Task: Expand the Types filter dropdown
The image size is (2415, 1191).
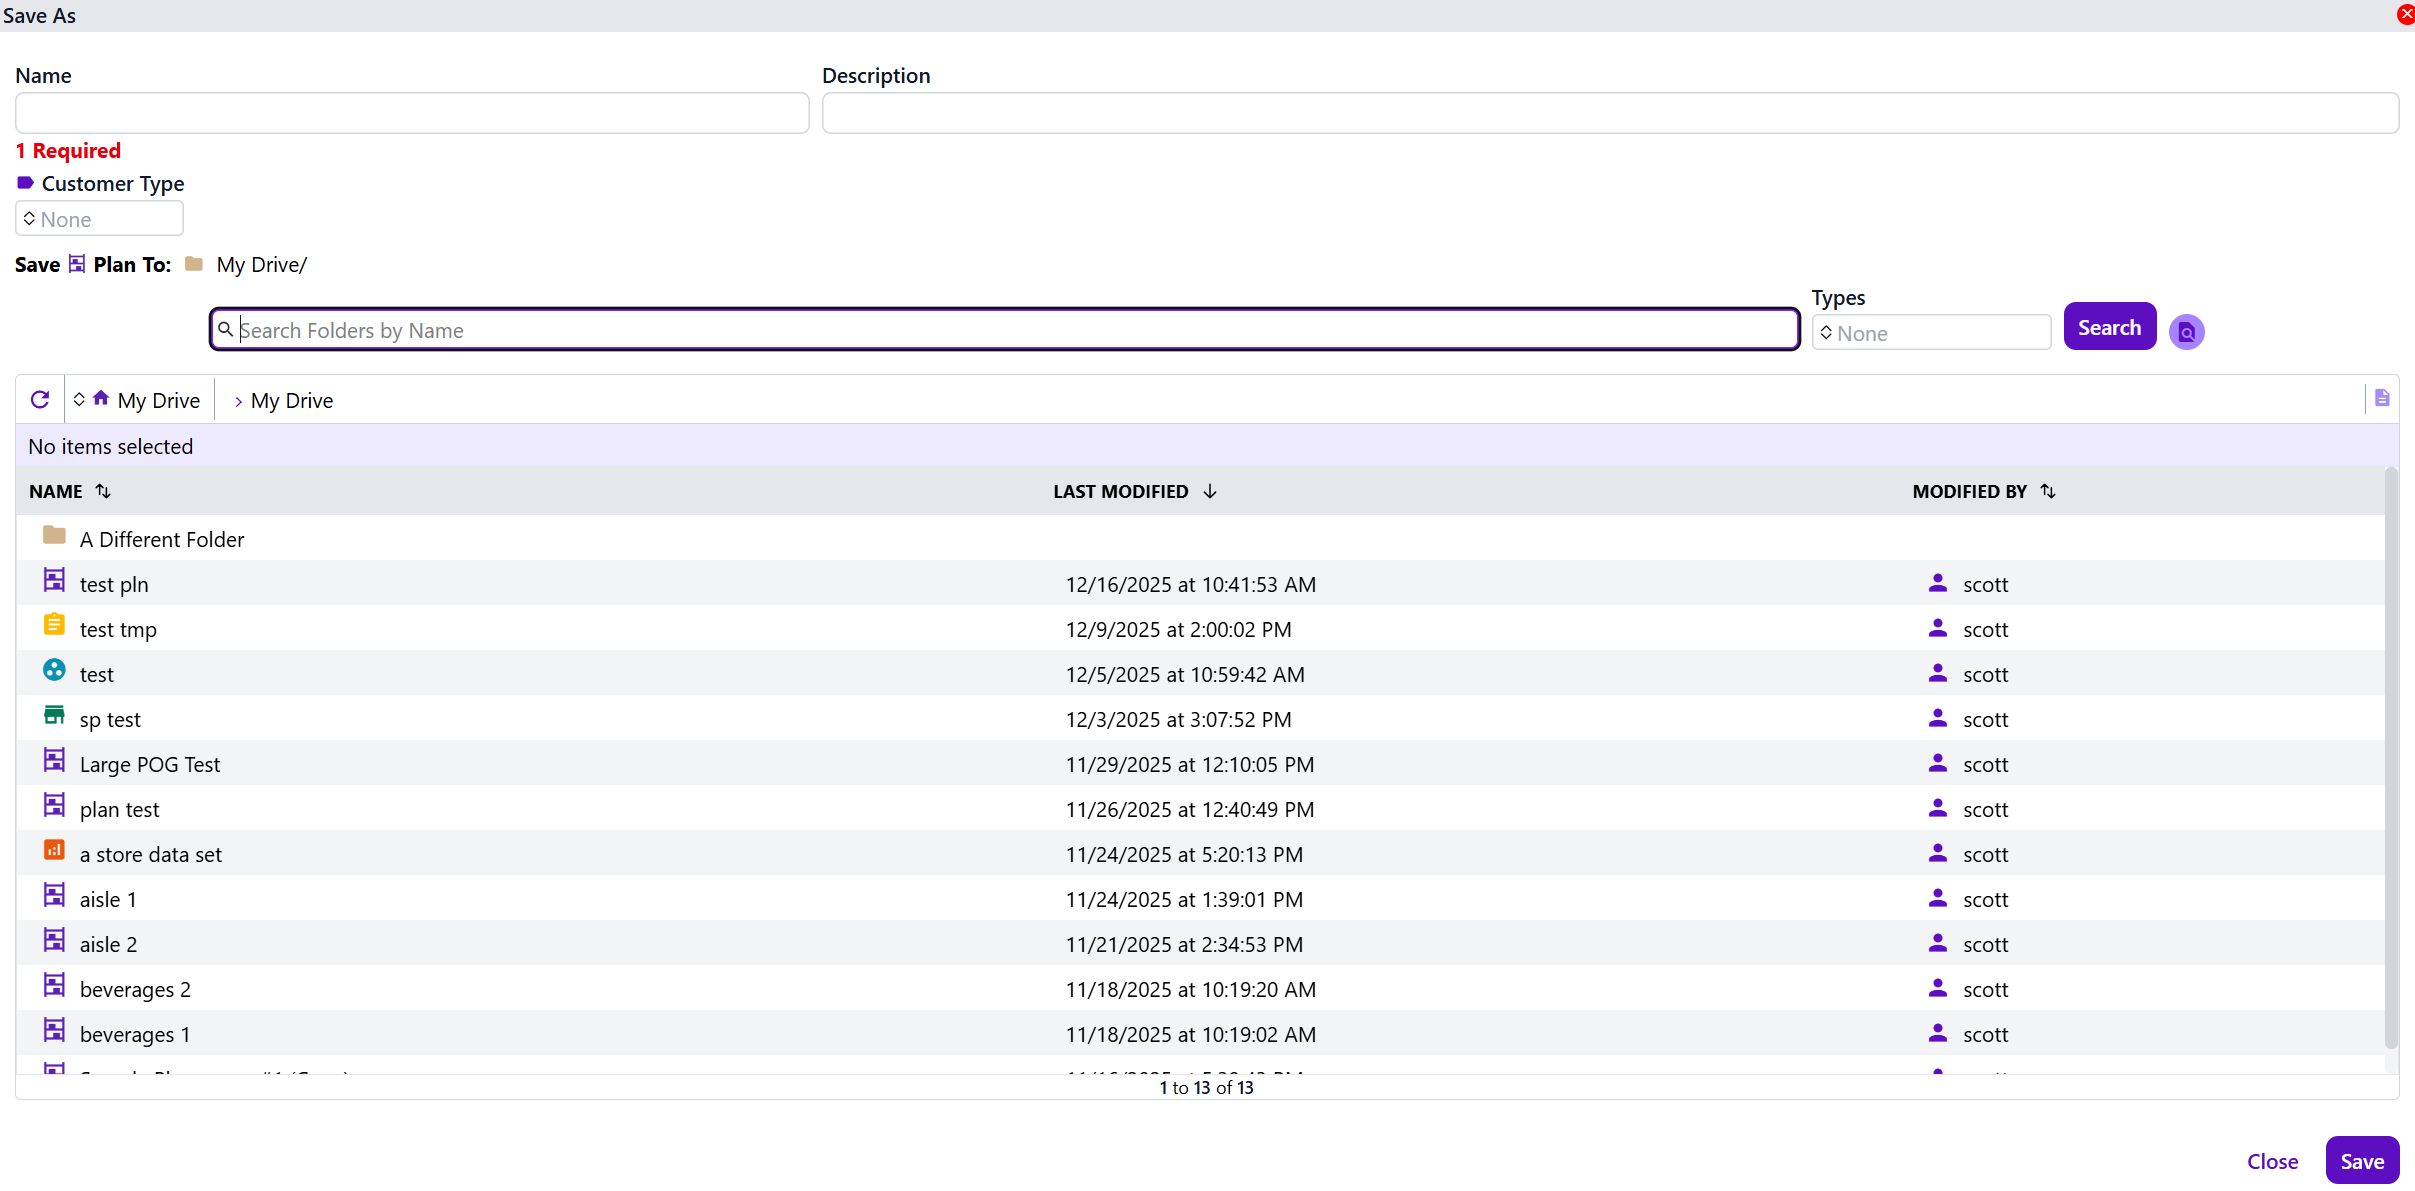Action: (1930, 333)
